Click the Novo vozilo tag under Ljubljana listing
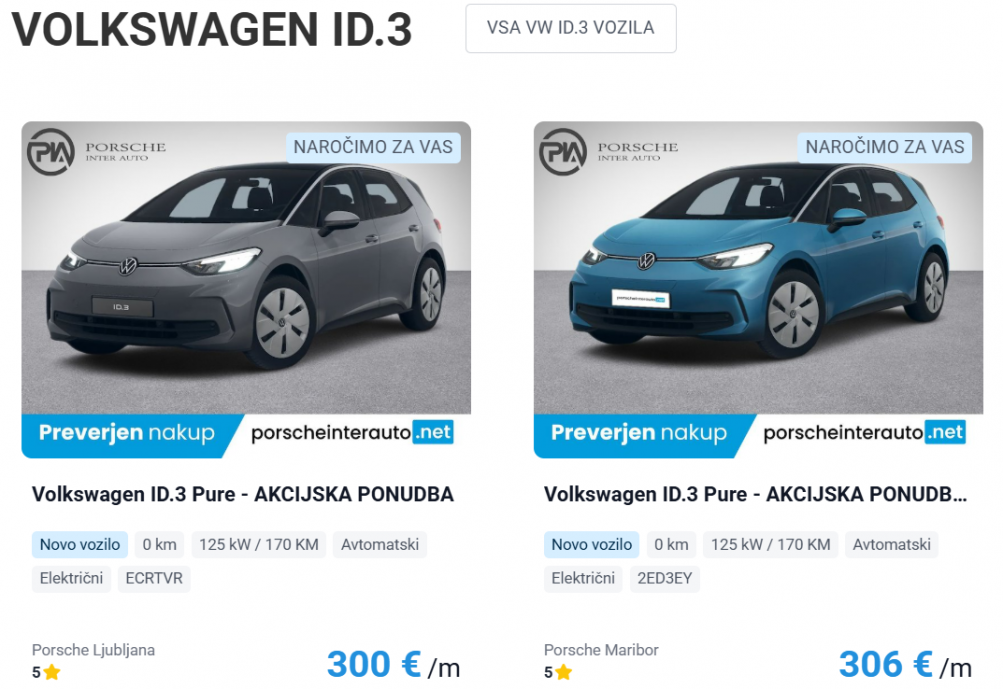1003x689 pixels. tap(80, 544)
